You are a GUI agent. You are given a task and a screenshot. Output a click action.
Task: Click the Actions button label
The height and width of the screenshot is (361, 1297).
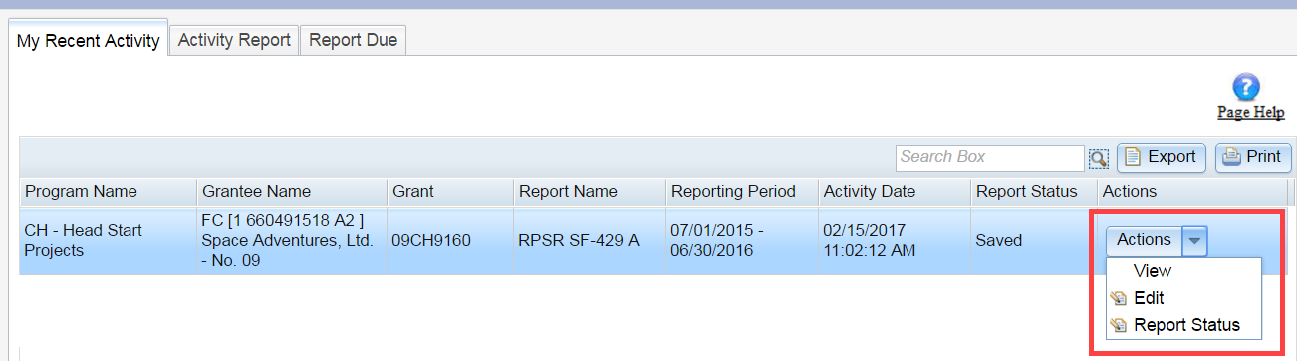pos(1144,240)
